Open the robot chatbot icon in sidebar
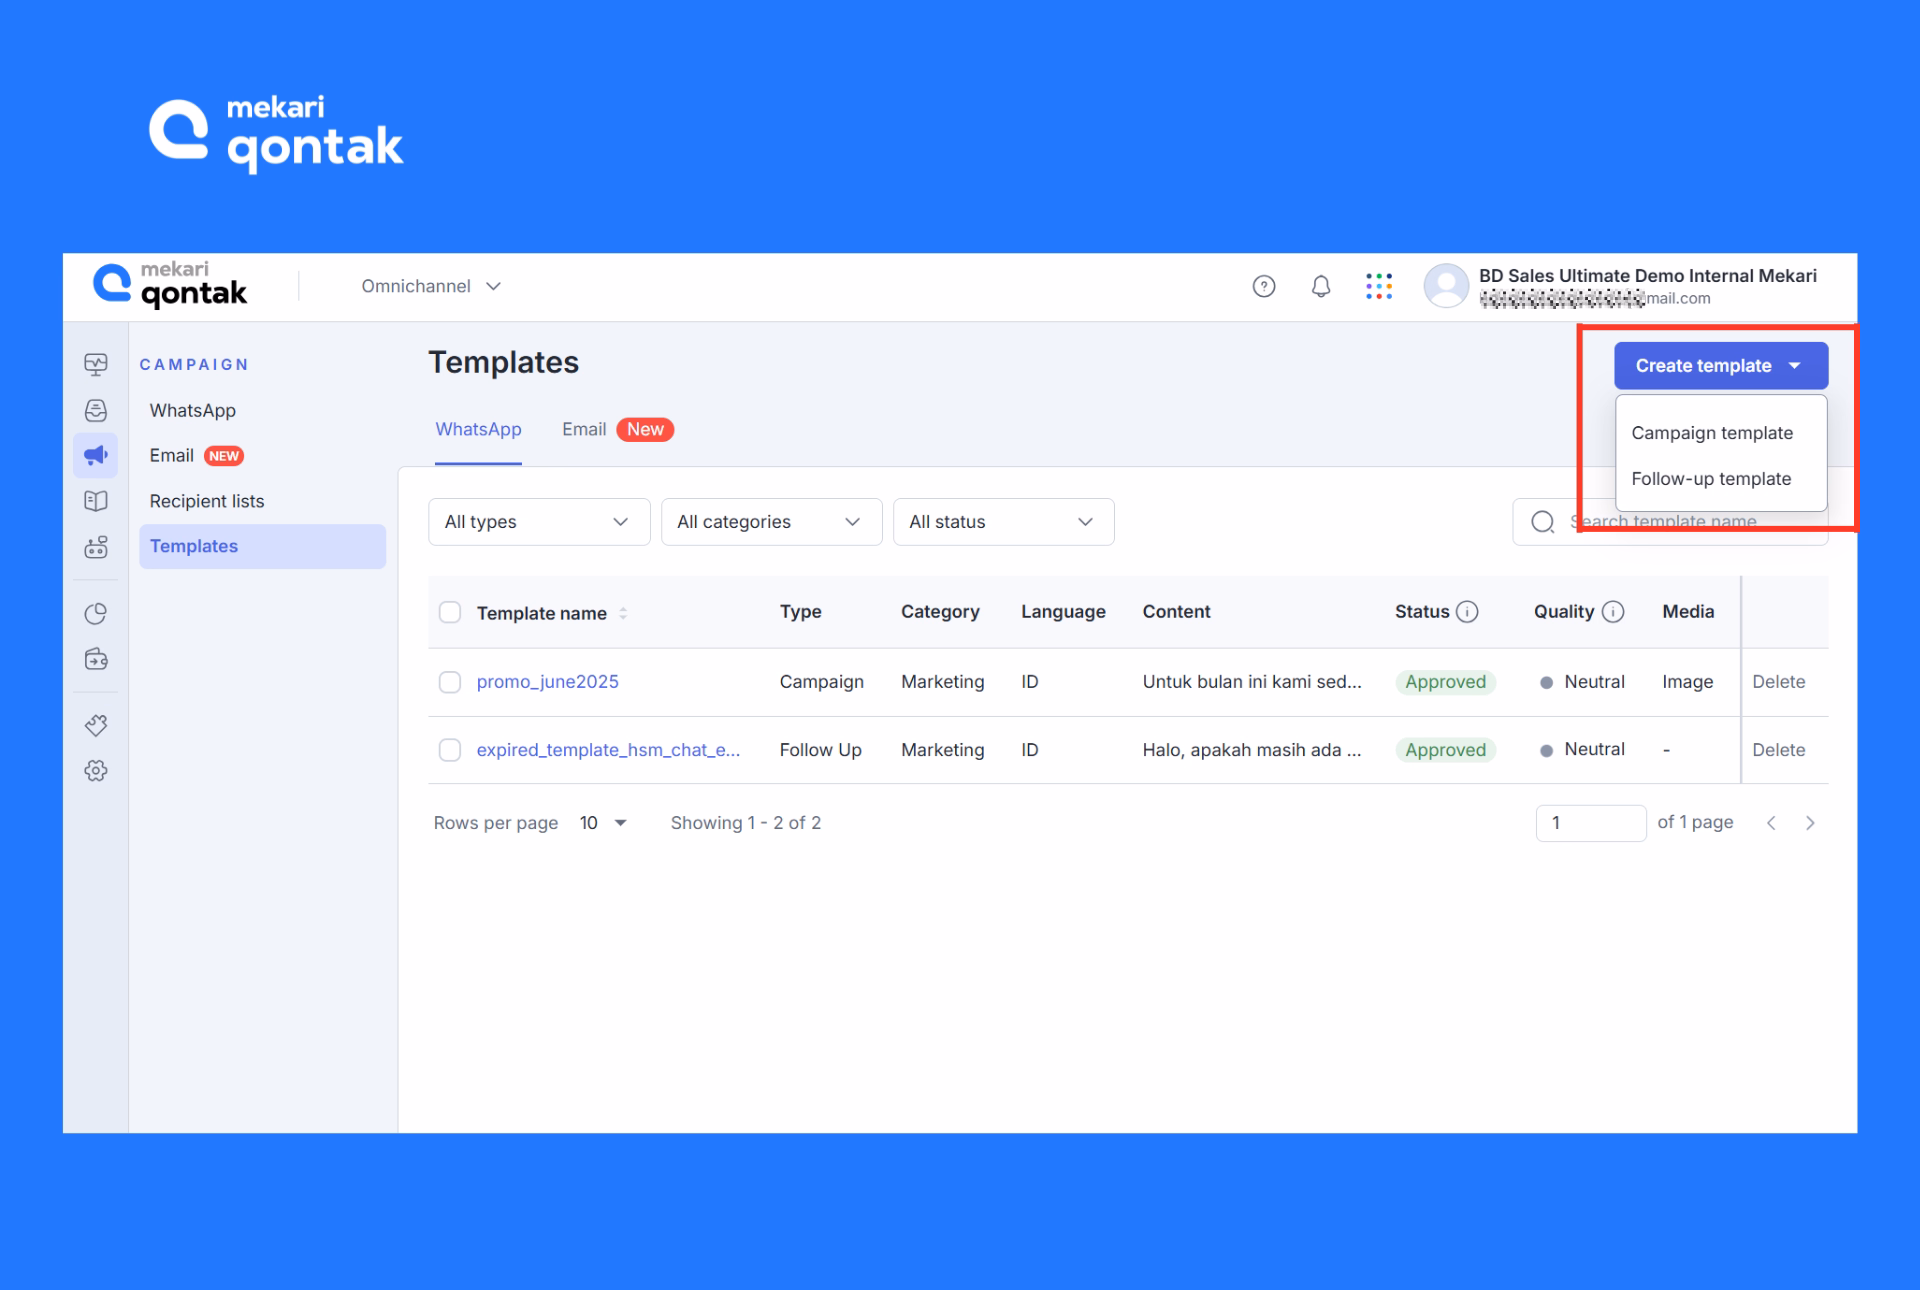This screenshot has width=1920, height=1290. coord(96,547)
